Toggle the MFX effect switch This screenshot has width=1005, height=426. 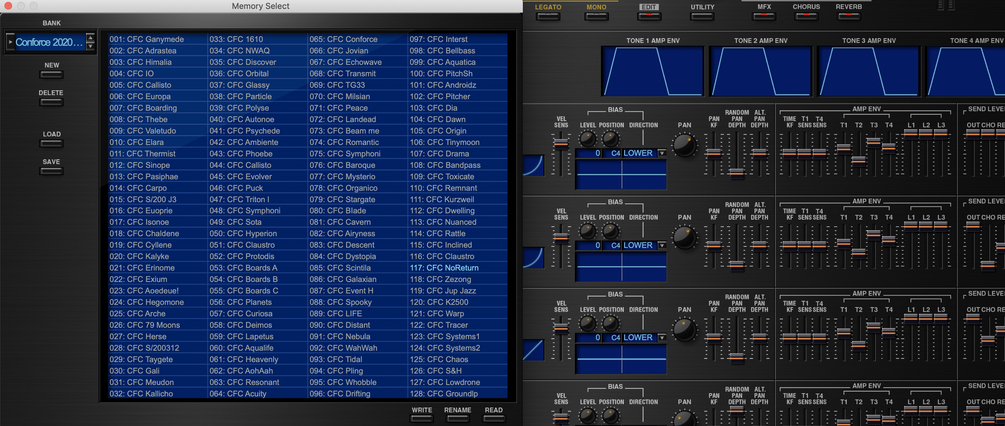tap(764, 16)
